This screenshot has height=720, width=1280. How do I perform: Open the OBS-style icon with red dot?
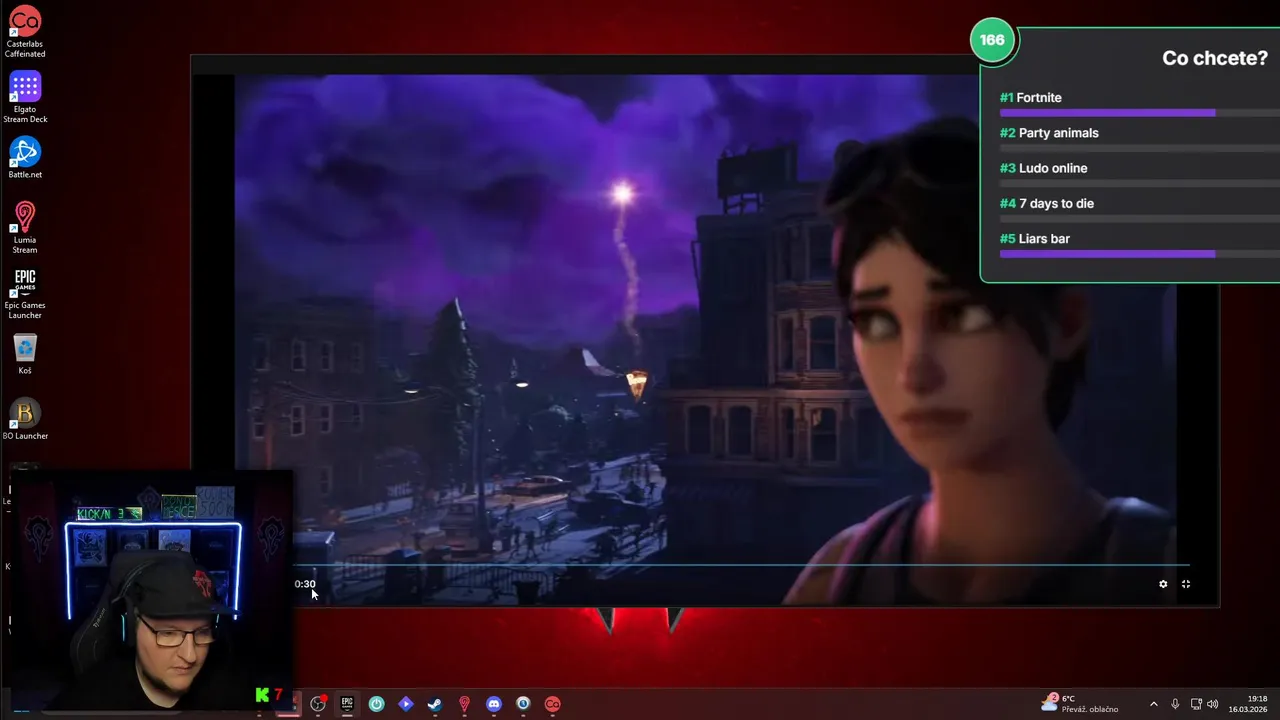pyautogui.click(x=318, y=704)
